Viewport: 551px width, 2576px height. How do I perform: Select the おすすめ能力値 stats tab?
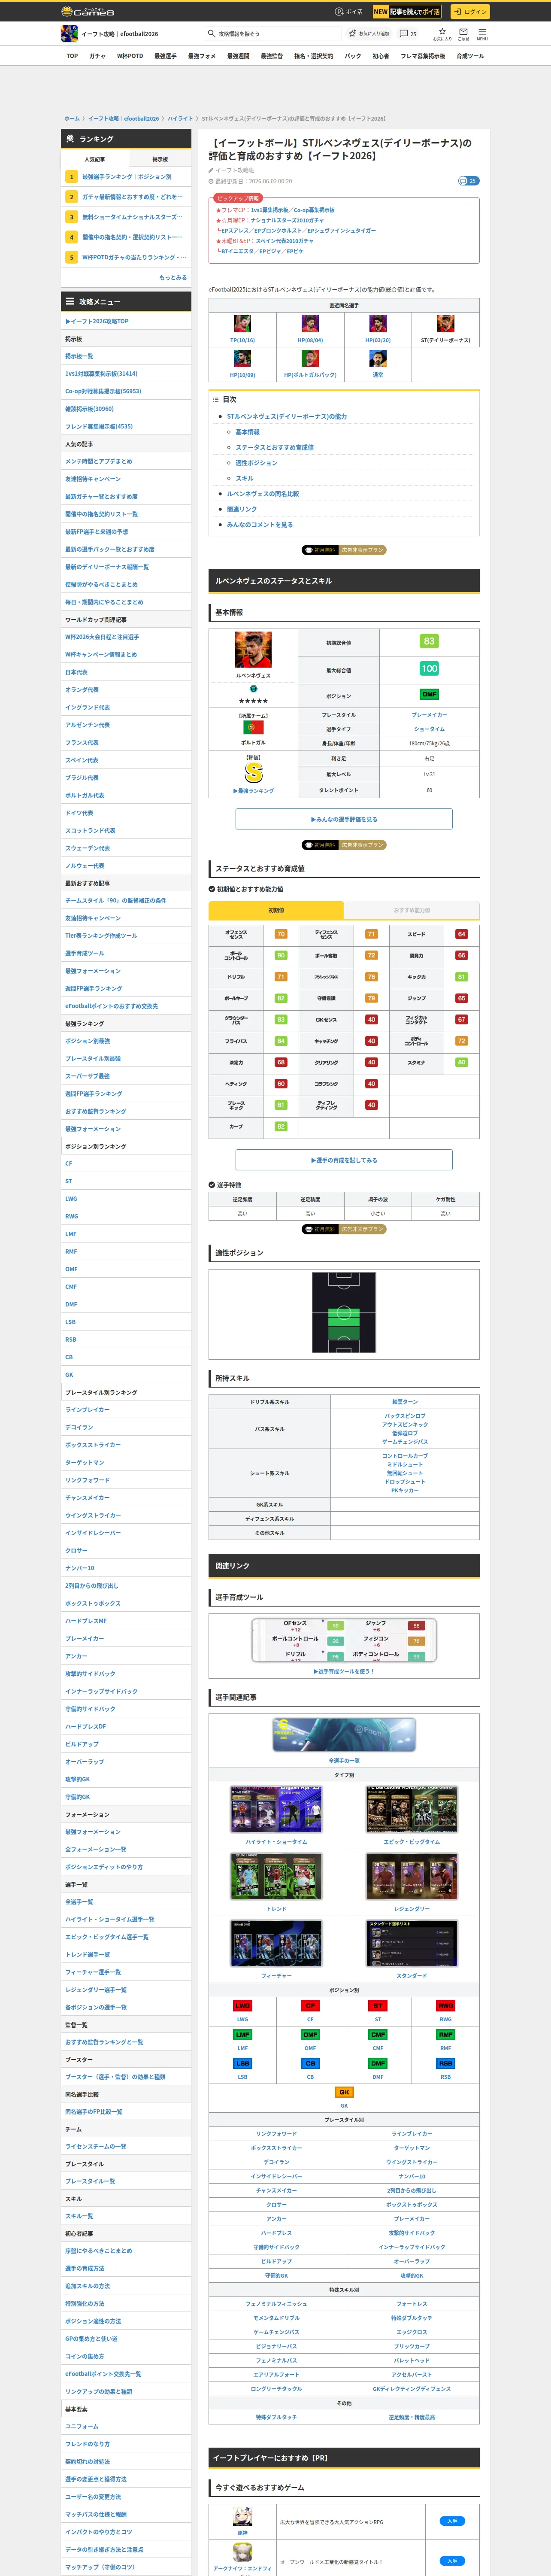click(x=412, y=910)
